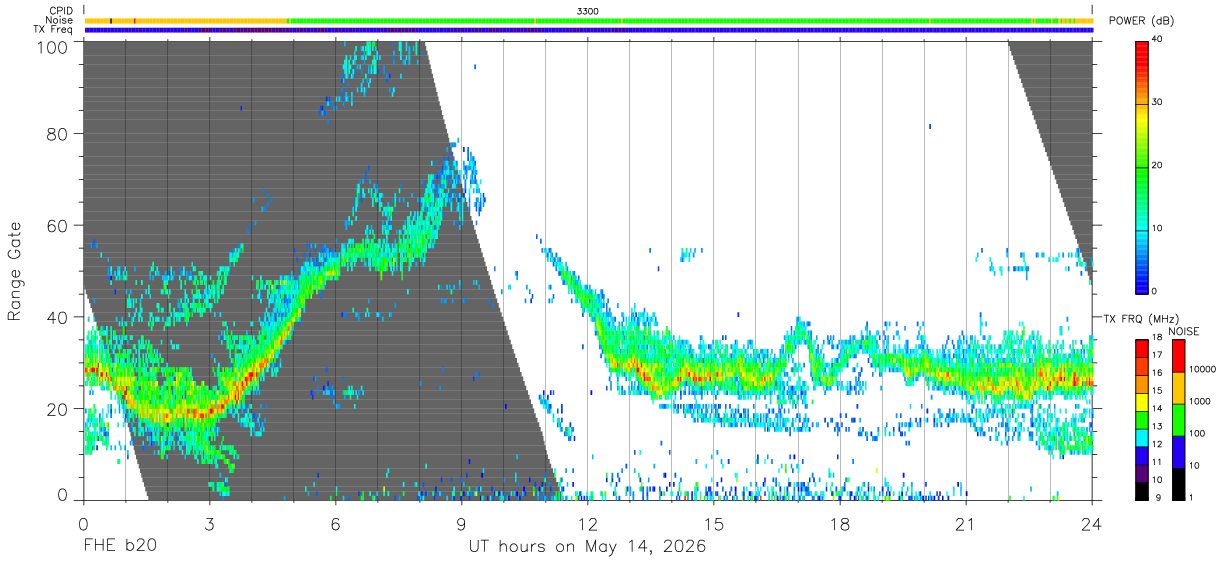The width and height of the screenshot is (1228, 567).
Task: Click the power legend value 30
Action: point(1158,102)
